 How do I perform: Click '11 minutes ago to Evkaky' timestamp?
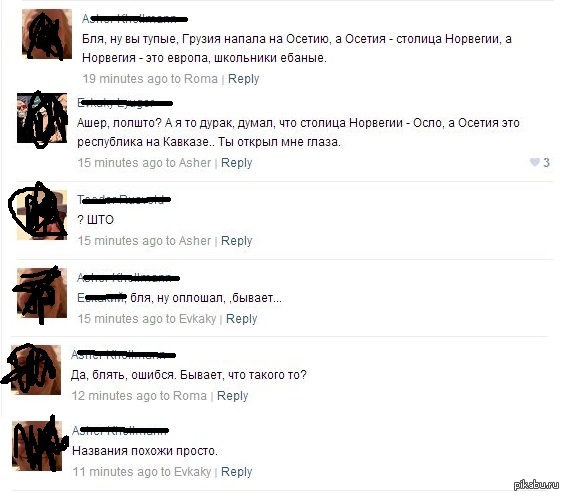coord(142,472)
